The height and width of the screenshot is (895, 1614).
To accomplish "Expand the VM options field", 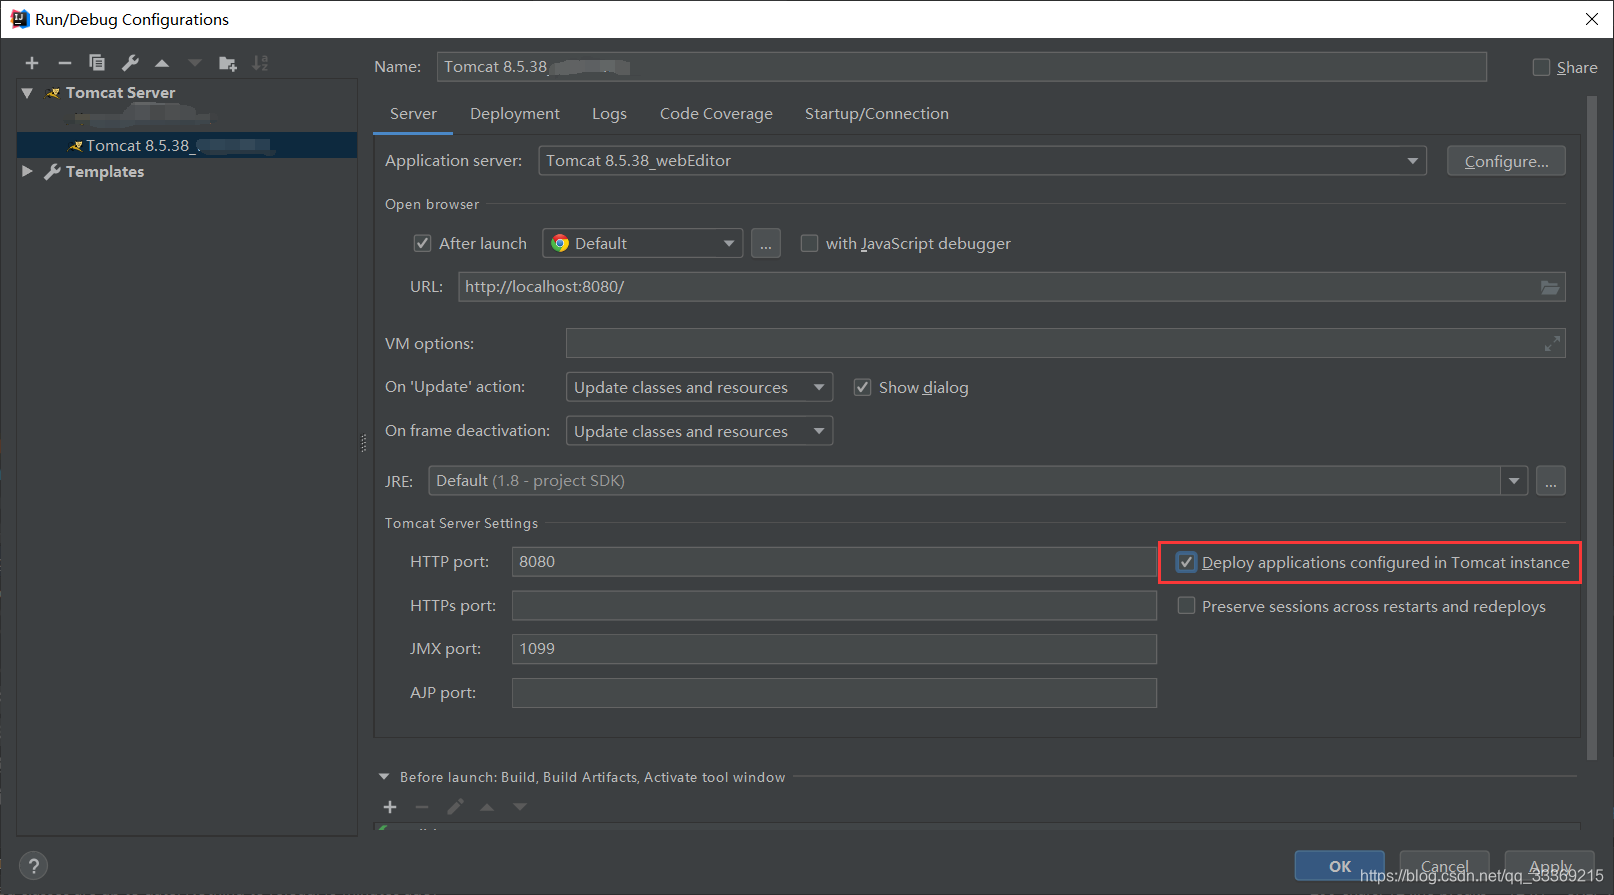I will (x=1552, y=344).
